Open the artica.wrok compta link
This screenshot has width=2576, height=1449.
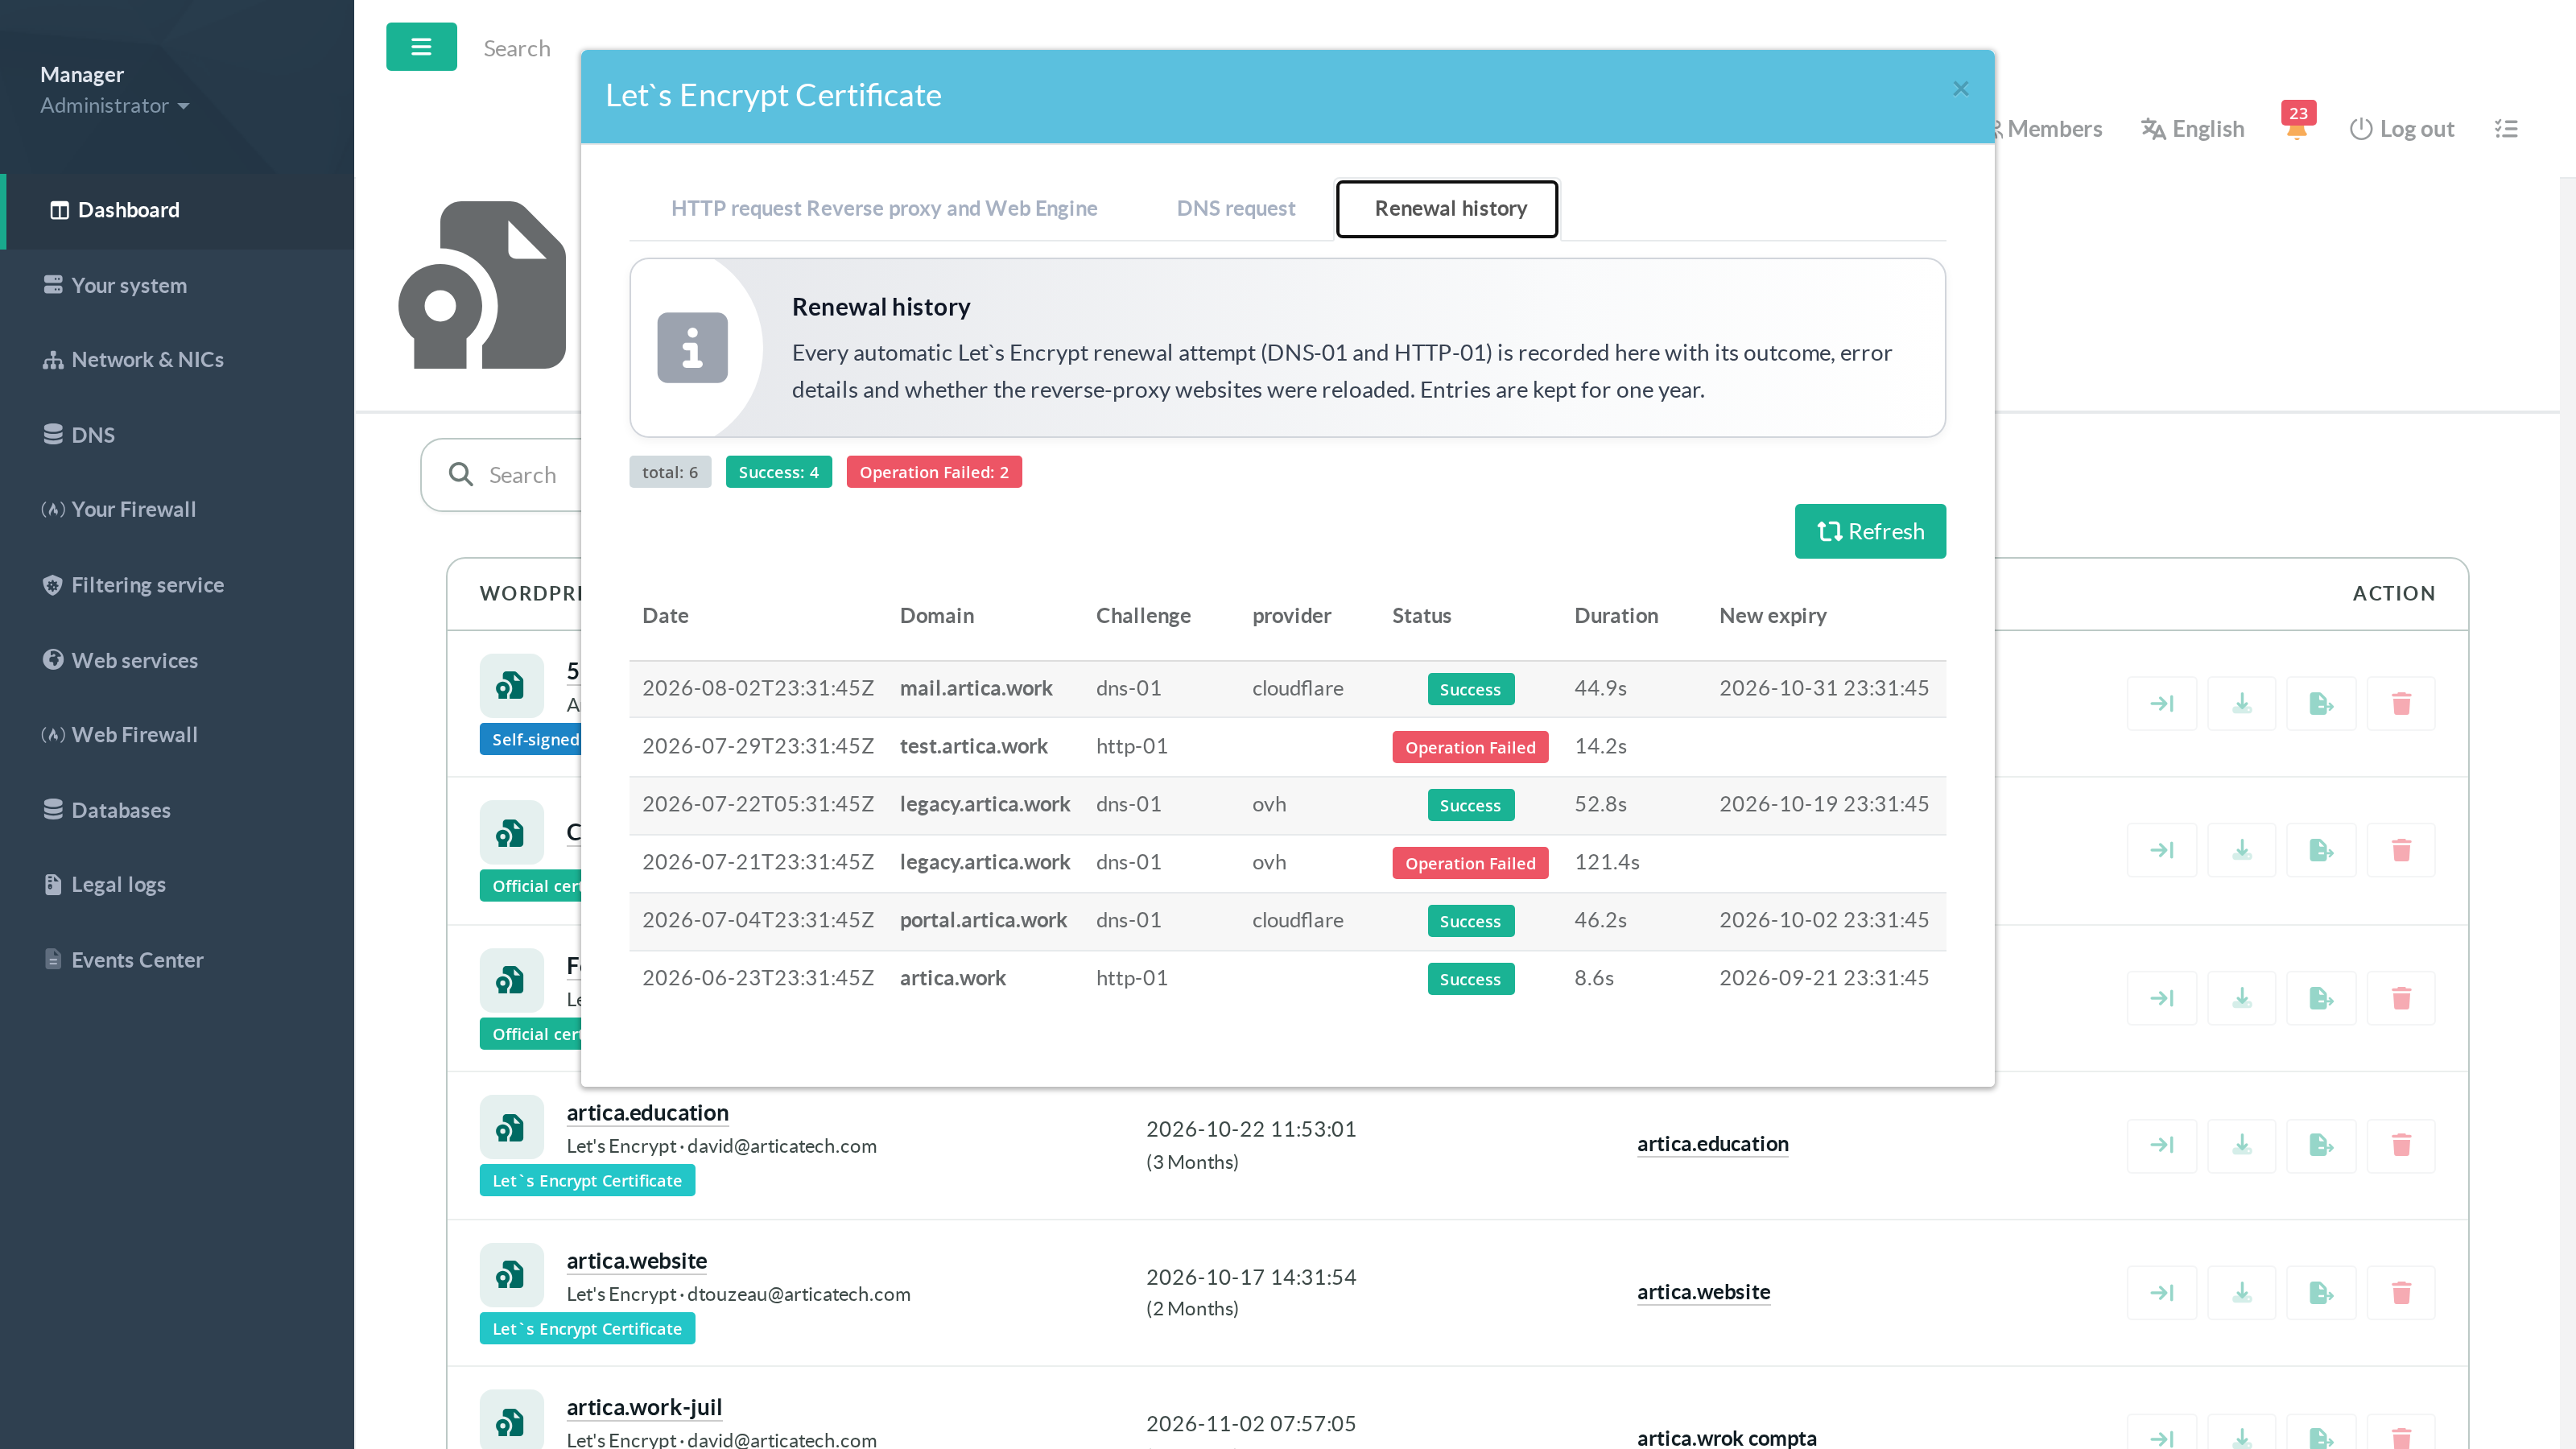point(1727,1437)
